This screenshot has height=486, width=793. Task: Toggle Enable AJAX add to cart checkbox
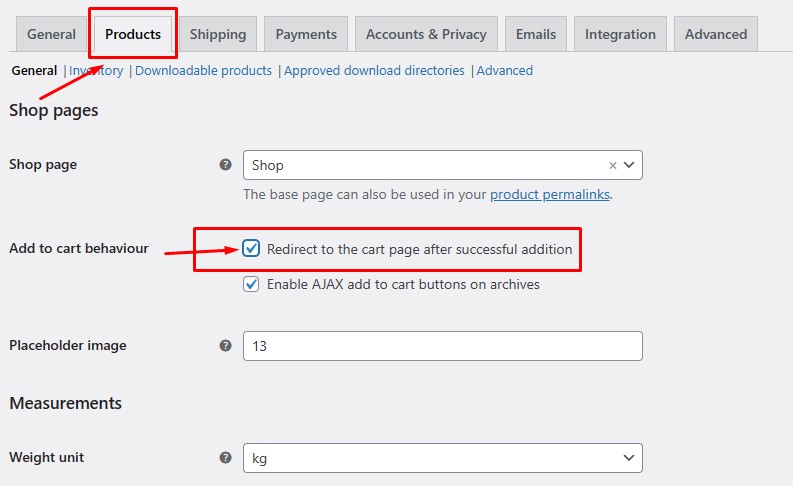coord(251,285)
